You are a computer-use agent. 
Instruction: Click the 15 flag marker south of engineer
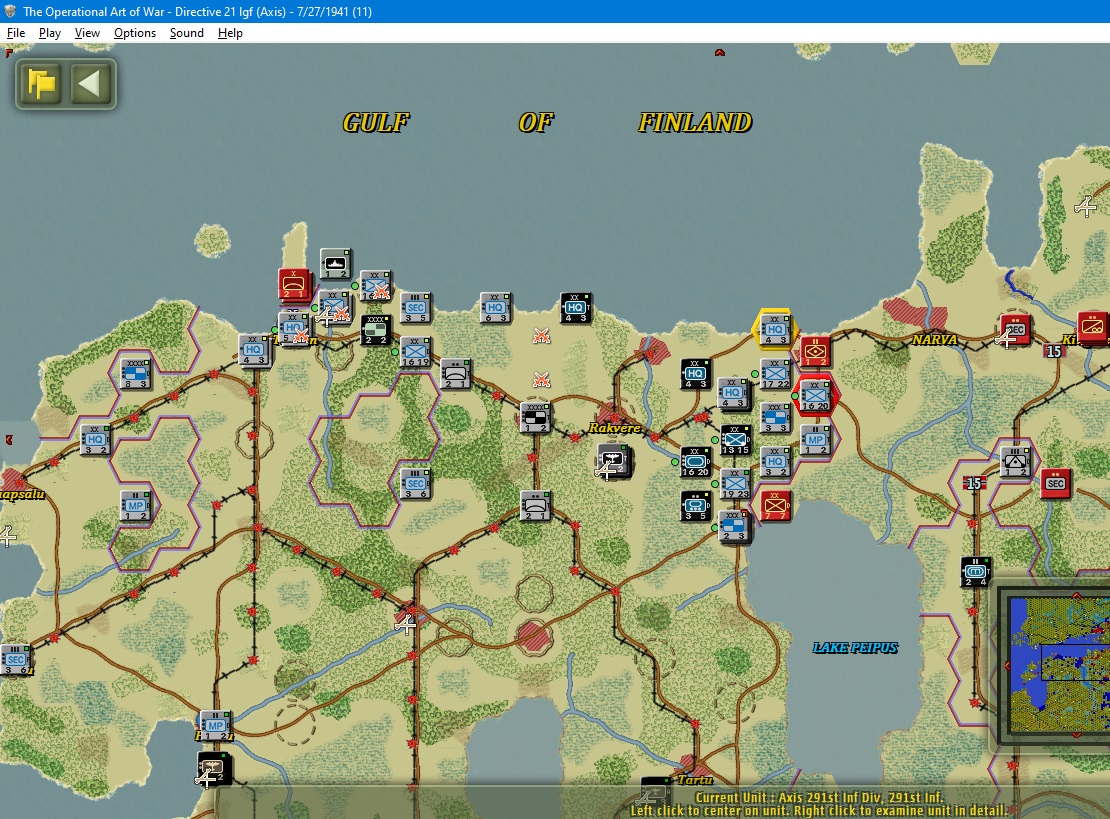(974, 483)
